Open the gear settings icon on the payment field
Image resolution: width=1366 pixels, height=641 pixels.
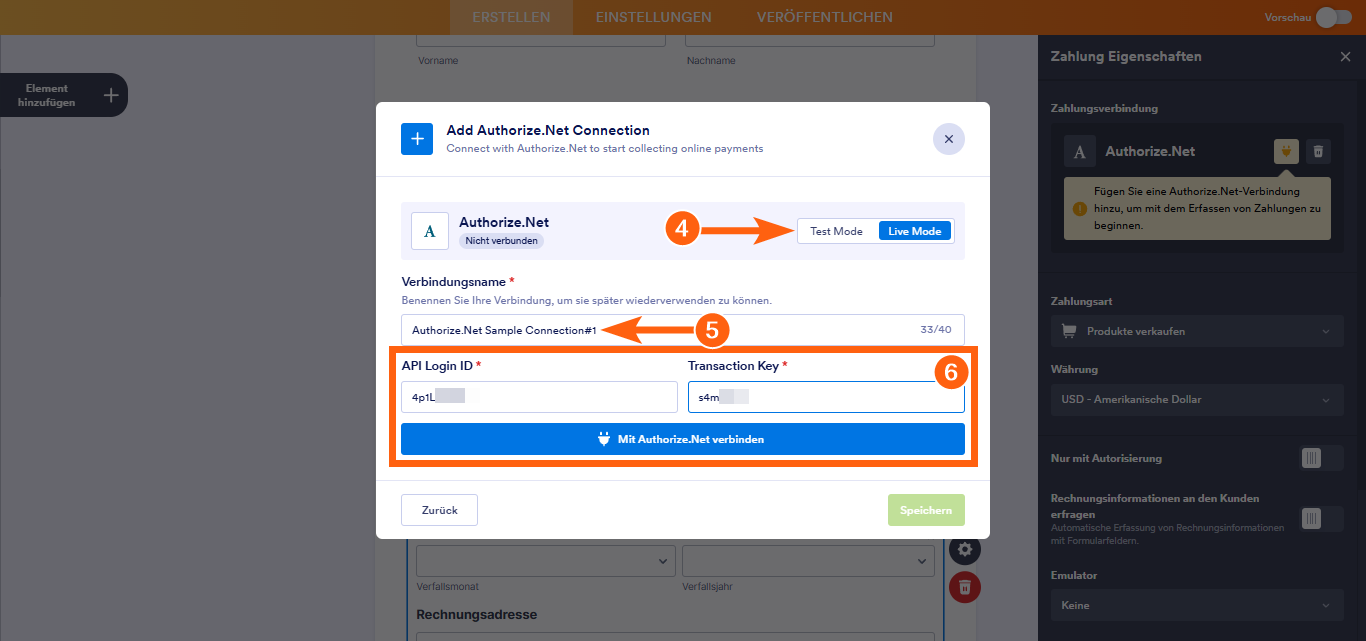pyautogui.click(x=964, y=549)
